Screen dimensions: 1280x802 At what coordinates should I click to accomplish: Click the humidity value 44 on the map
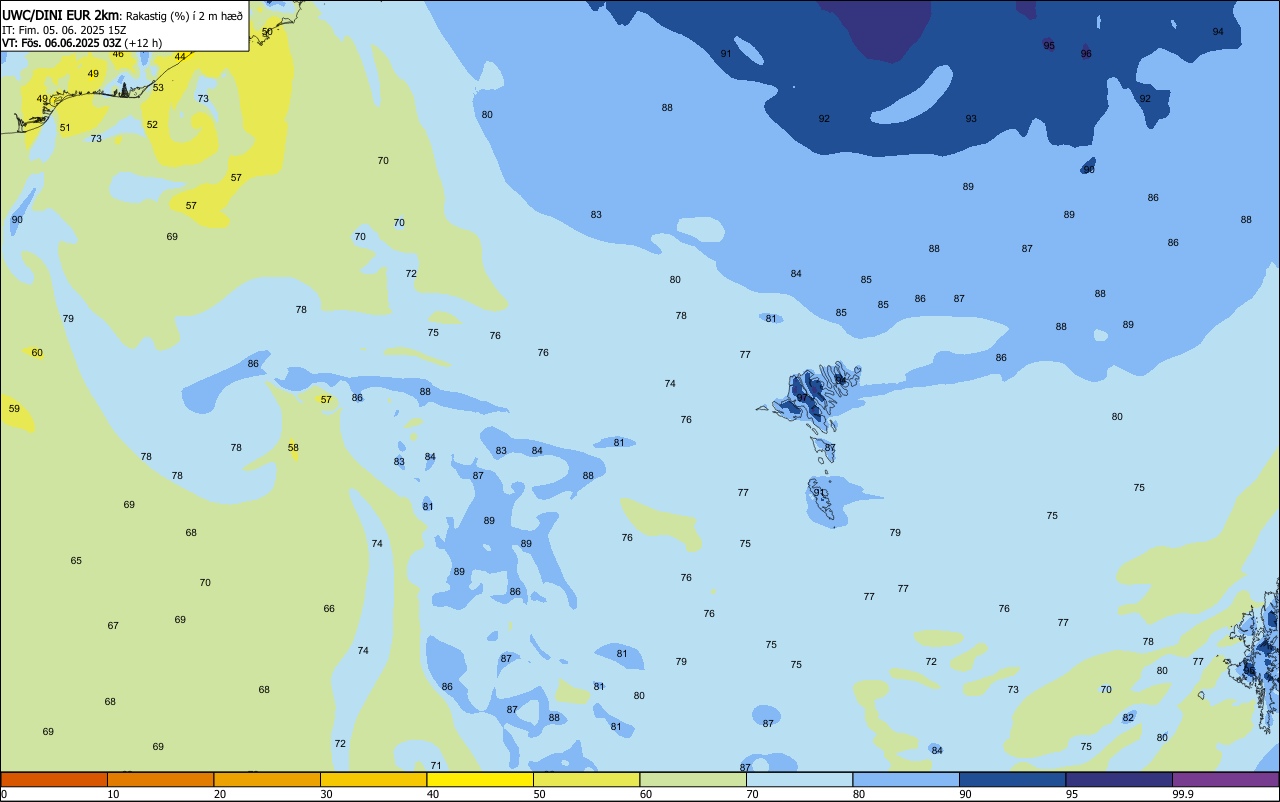point(180,57)
